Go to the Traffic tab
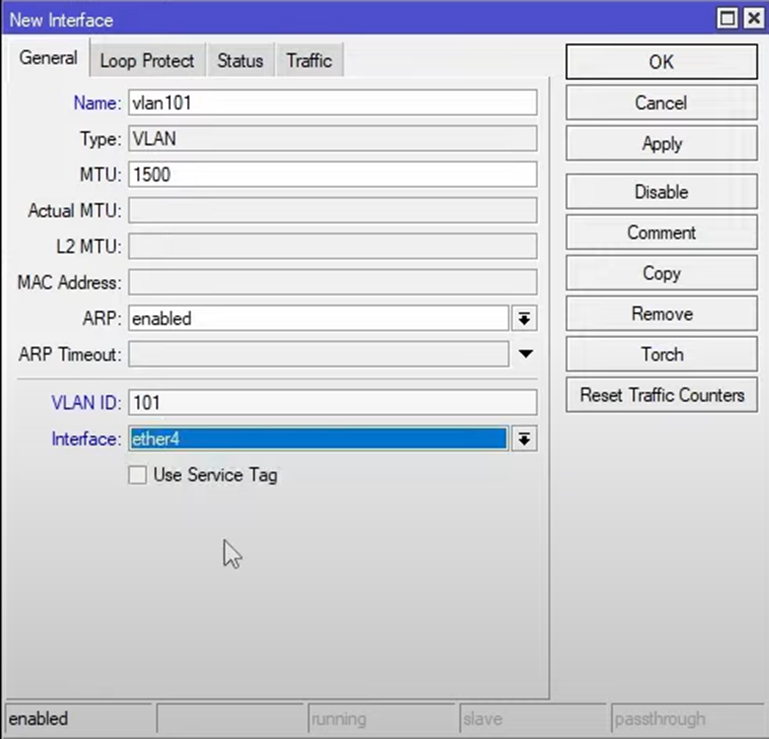 pyautogui.click(x=309, y=61)
